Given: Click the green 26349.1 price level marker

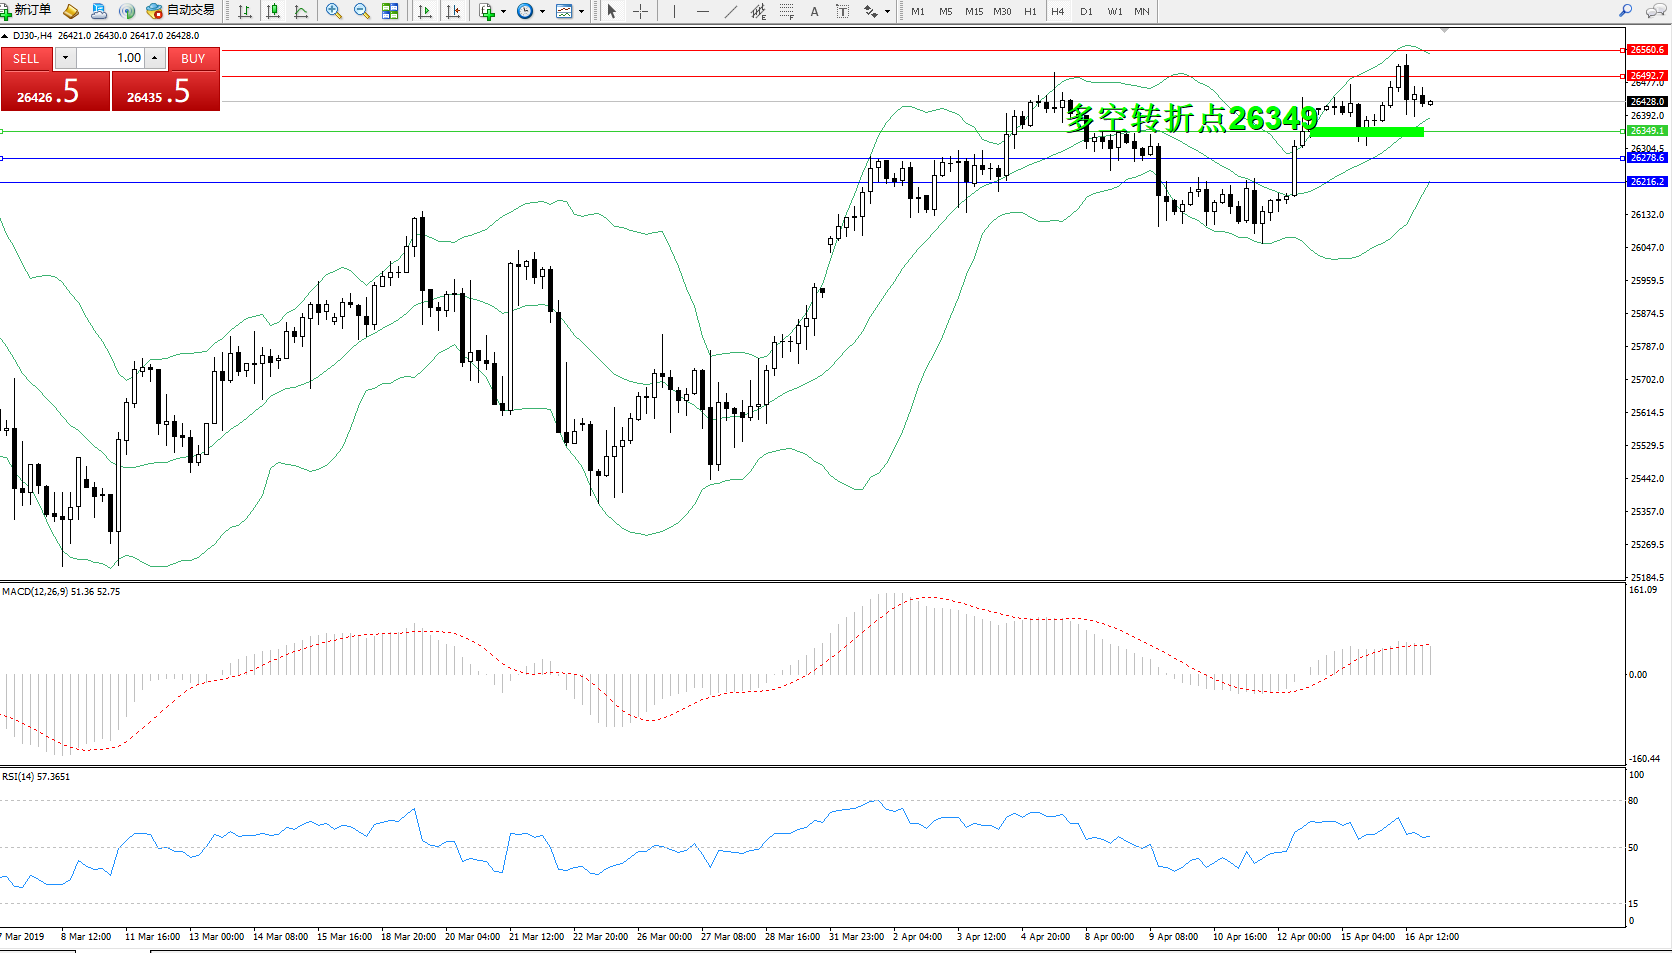Looking at the screenshot, I should (x=1646, y=131).
